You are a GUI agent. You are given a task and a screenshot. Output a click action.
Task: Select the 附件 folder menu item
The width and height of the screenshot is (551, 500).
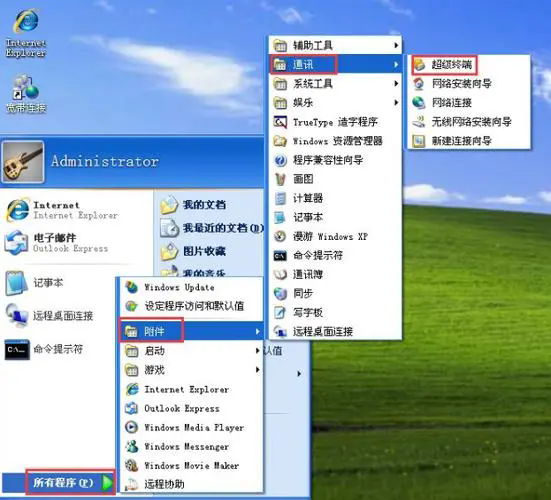(191, 331)
